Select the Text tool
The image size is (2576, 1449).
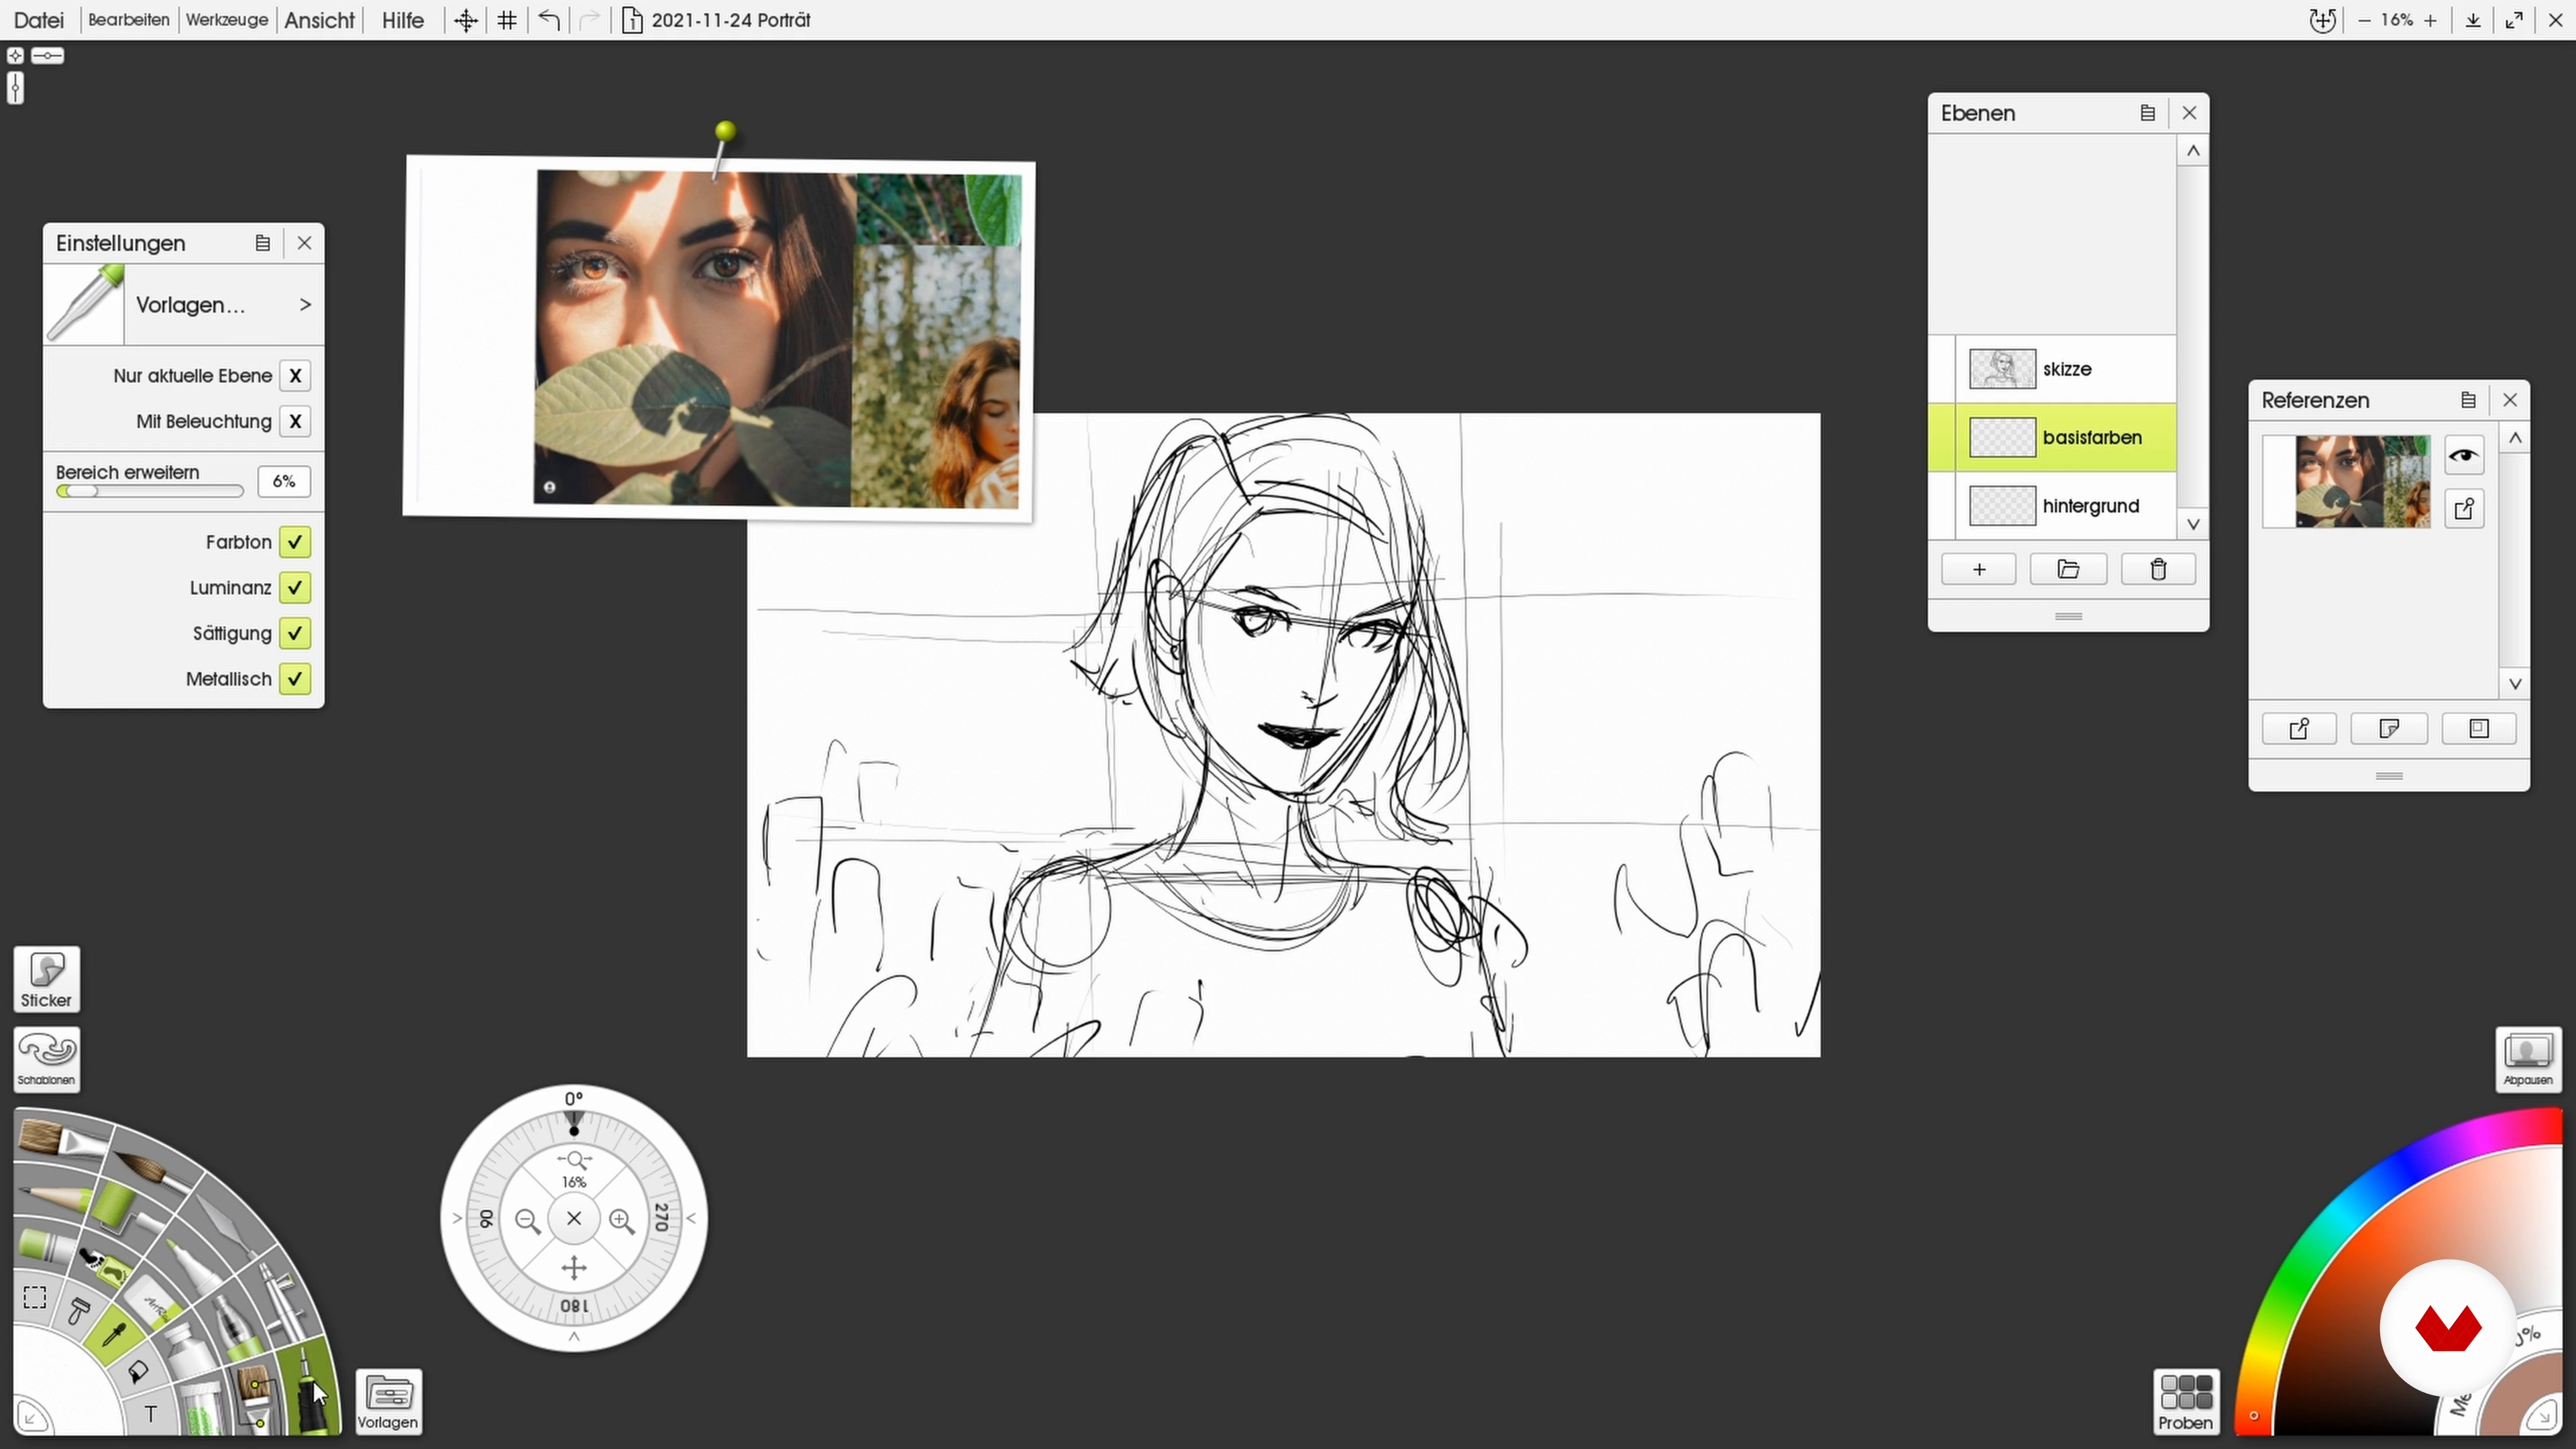(150, 1414)
